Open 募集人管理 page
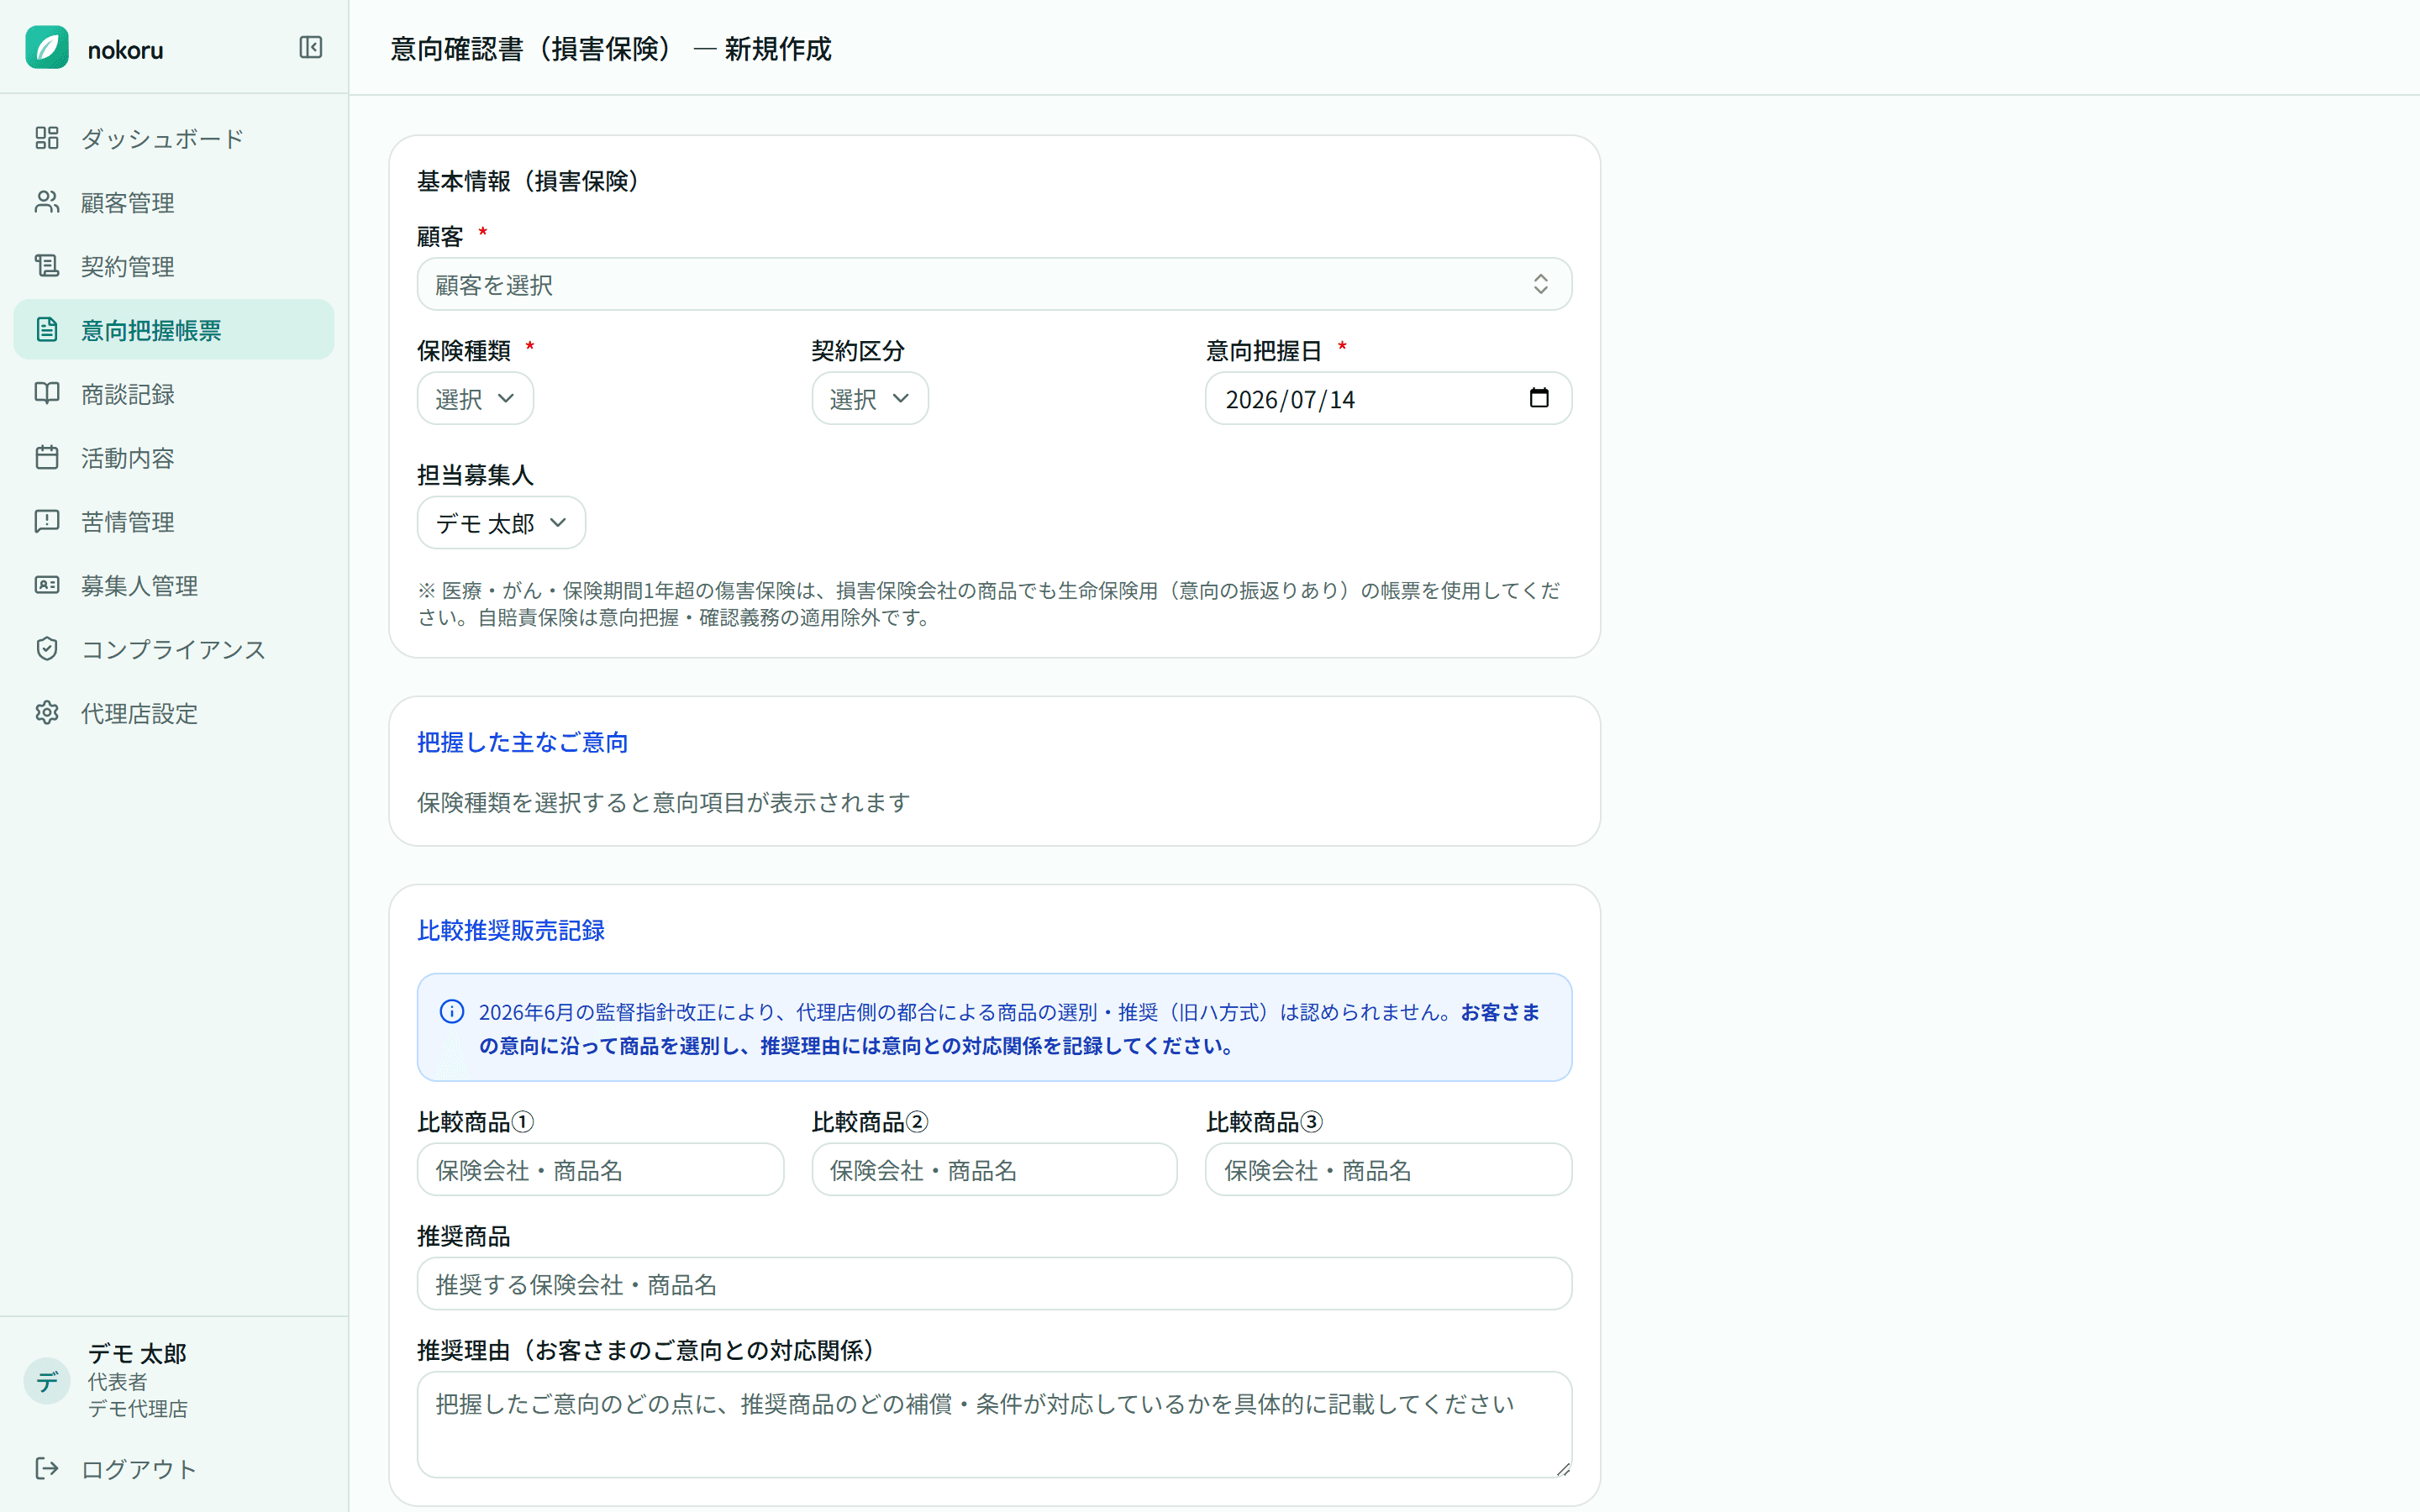 point(174,585)
